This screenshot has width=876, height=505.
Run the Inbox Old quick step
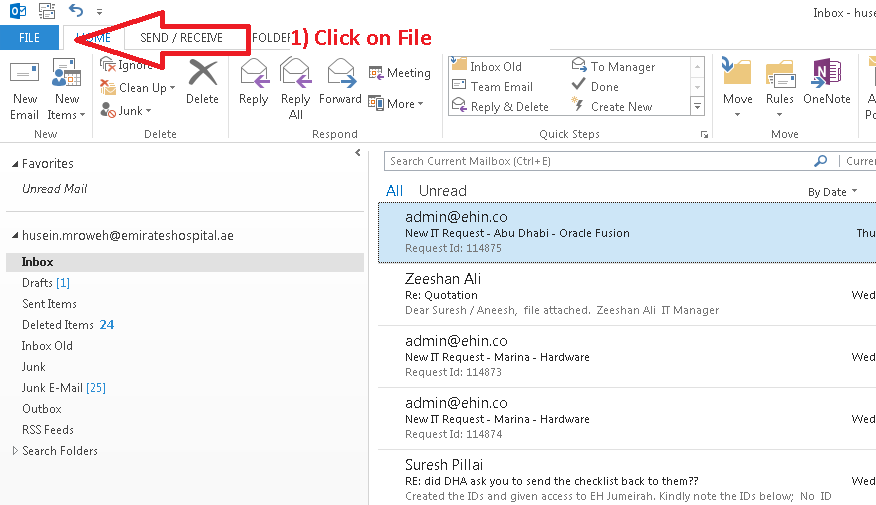(x=487, y=66)
